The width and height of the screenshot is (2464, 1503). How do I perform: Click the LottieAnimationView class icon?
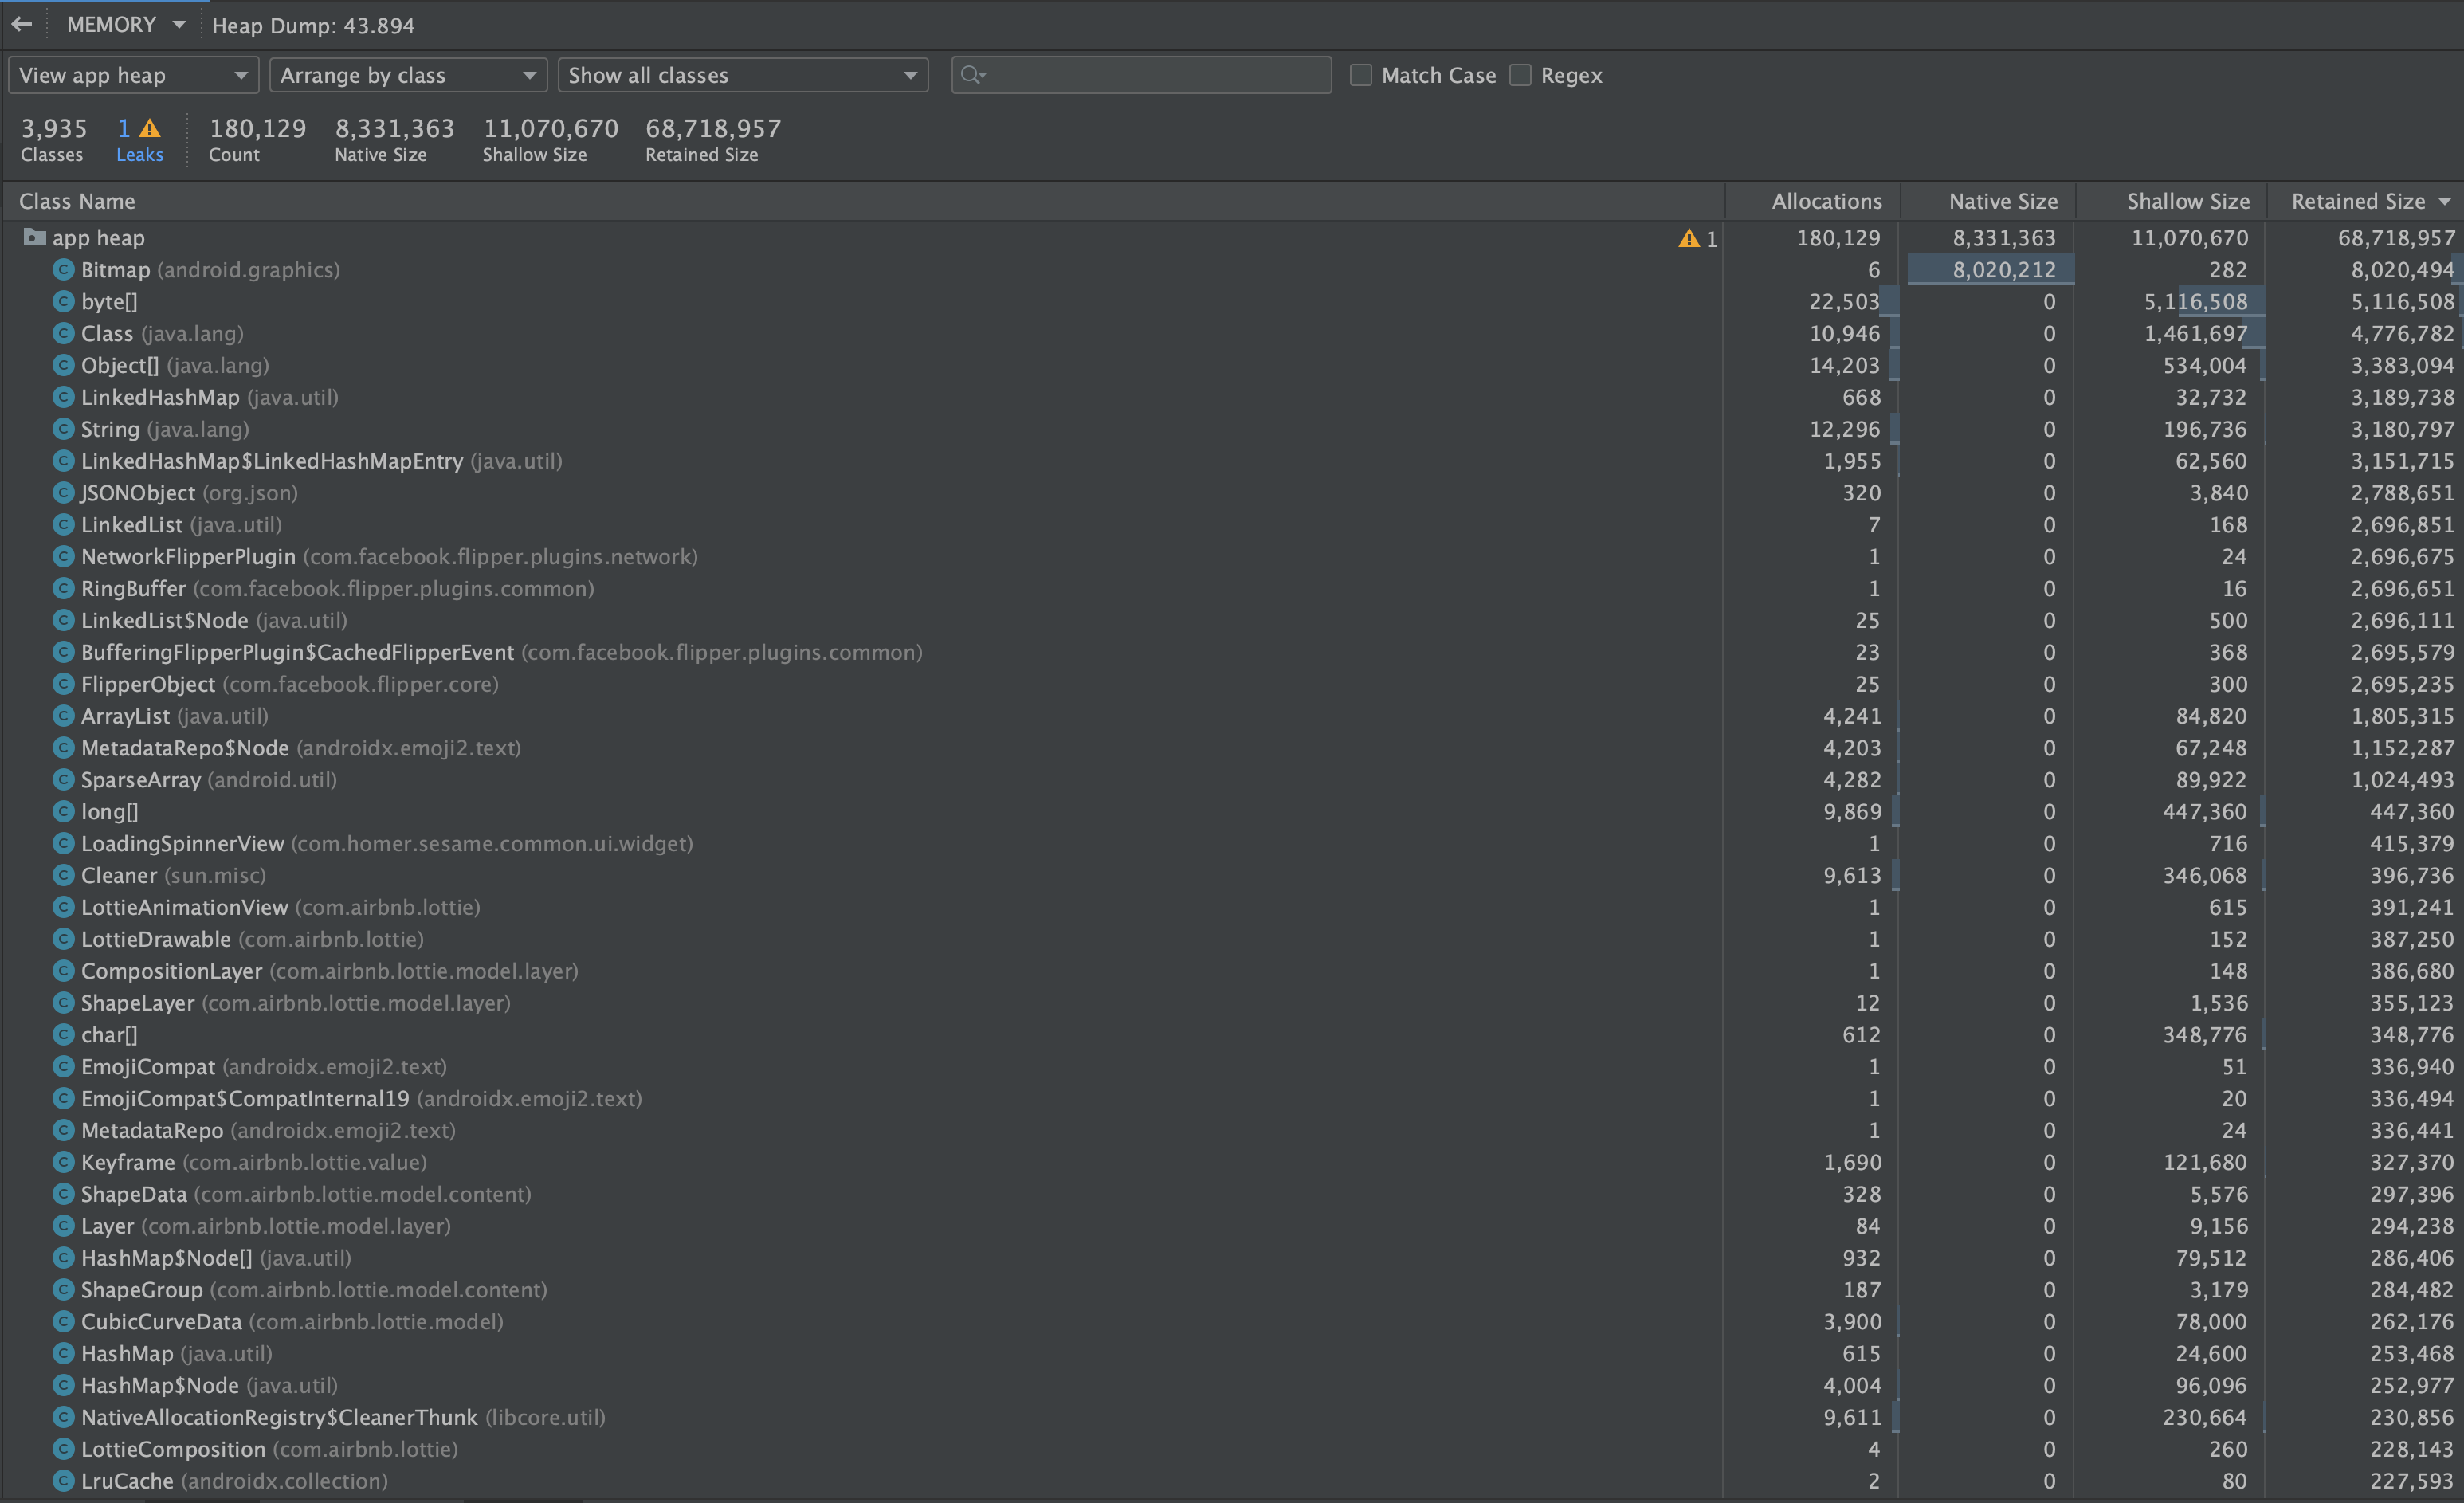pos(63,907)
